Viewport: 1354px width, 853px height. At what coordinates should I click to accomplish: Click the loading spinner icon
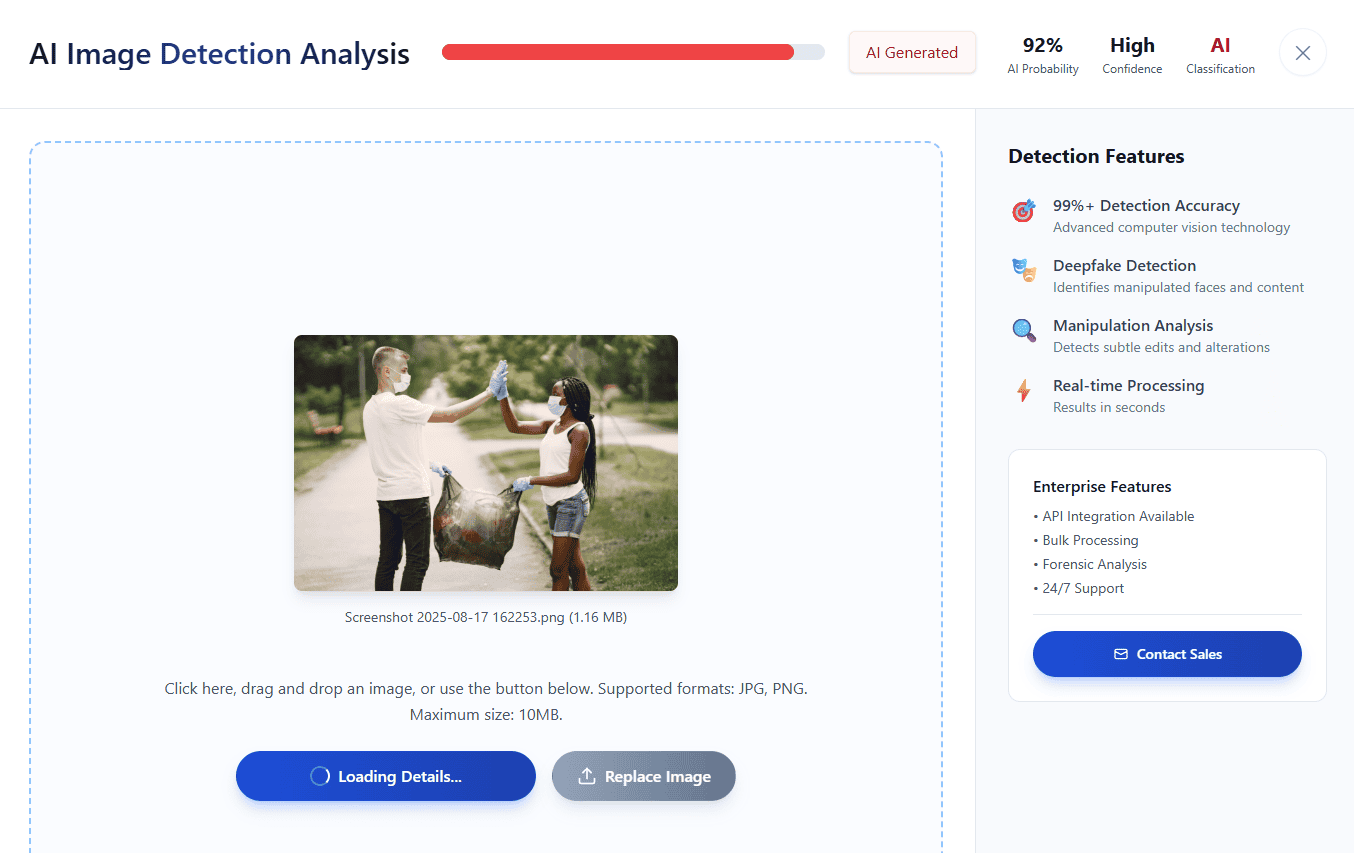[320, 776]
